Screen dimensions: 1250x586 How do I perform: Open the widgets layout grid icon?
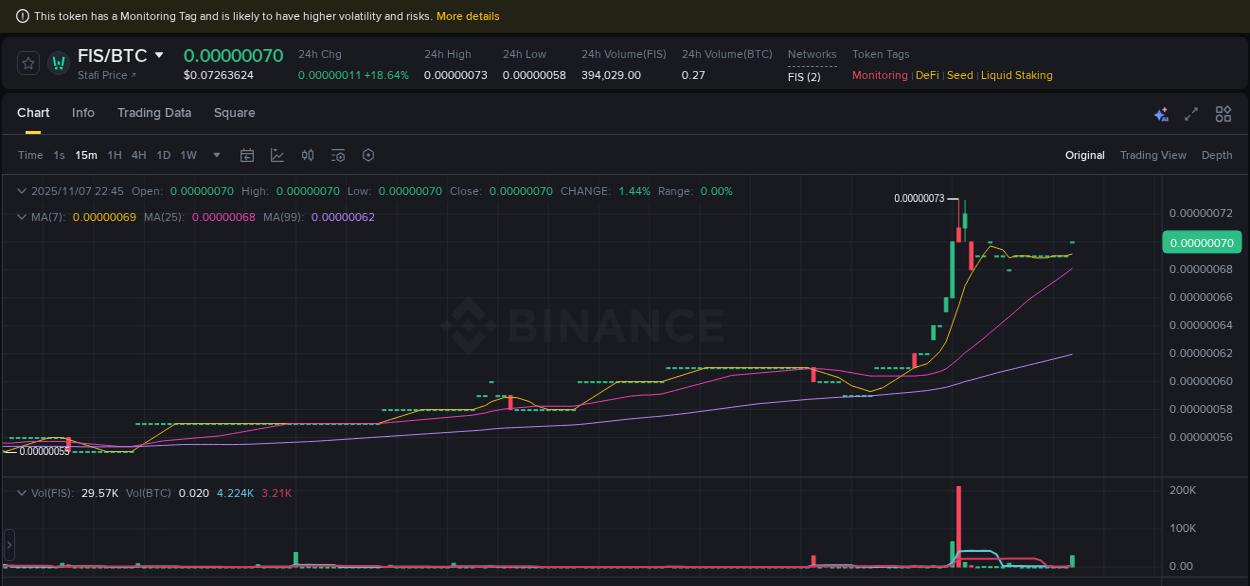click(1222, 114)
